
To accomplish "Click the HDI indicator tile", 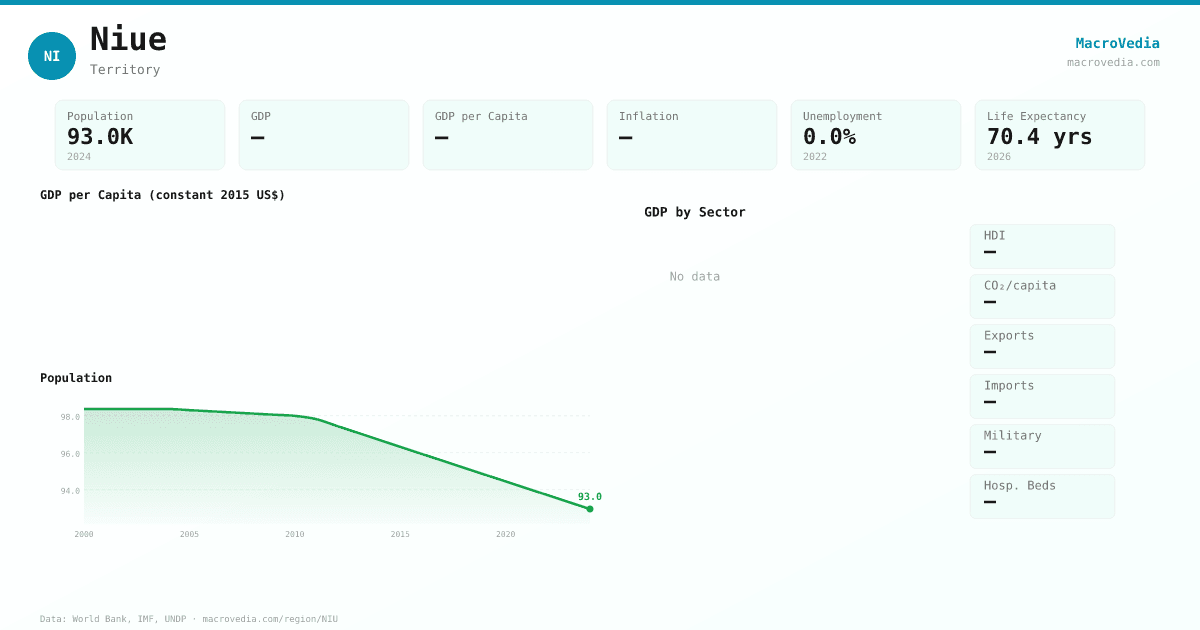I will pos(1042,246).
